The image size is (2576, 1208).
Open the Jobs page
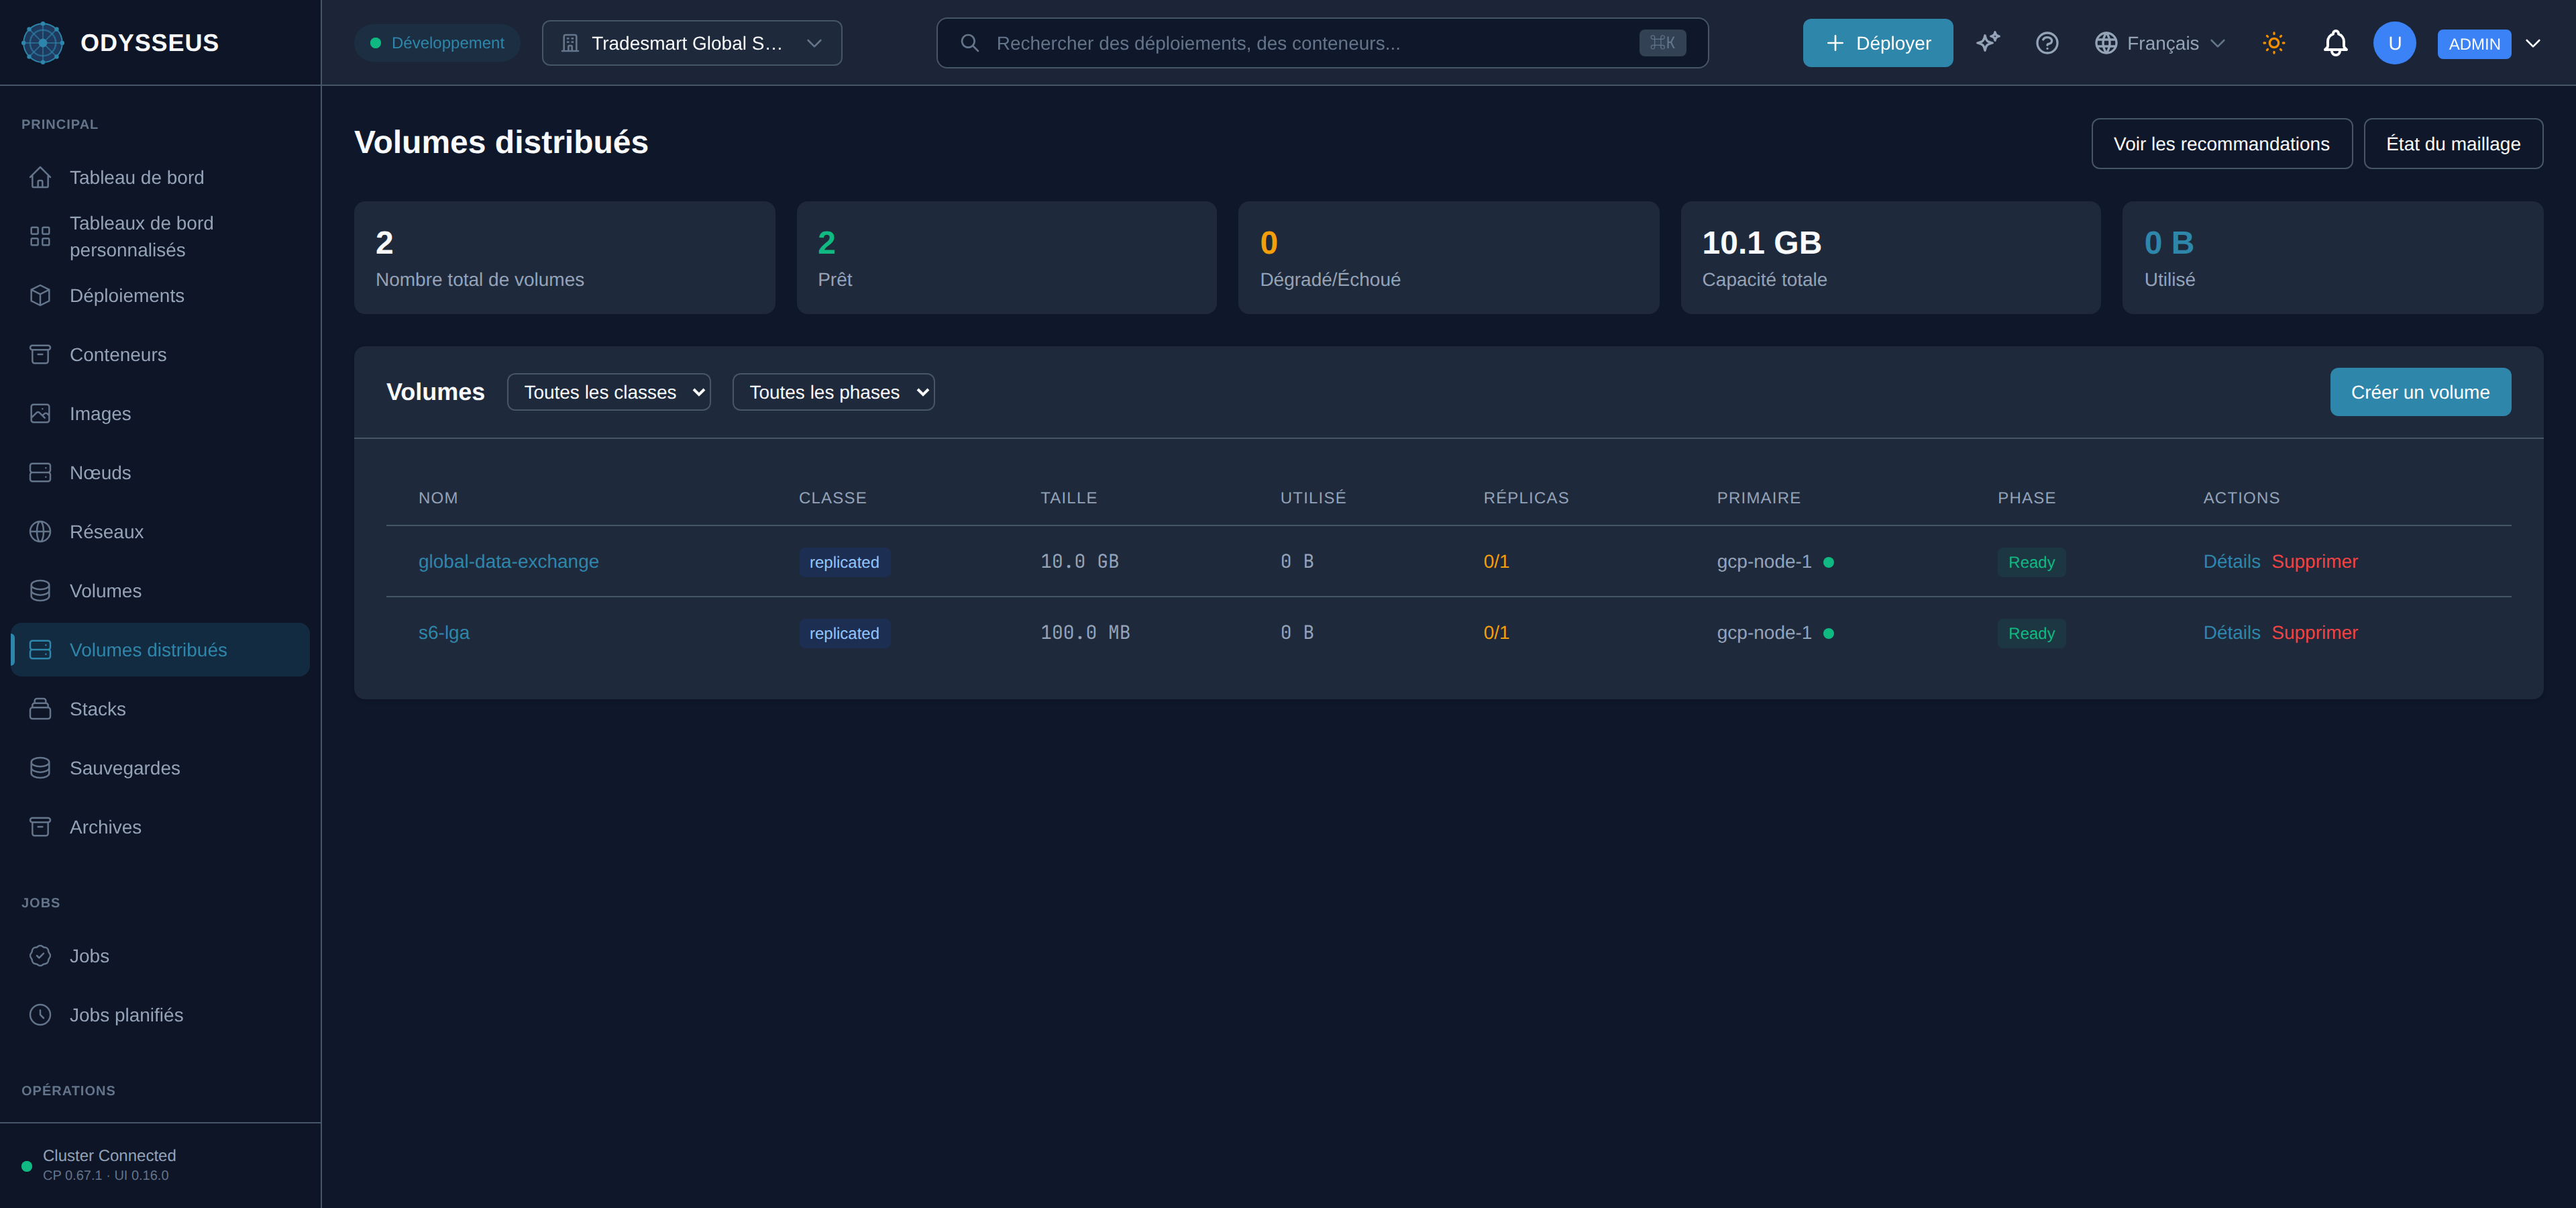(x=160, y=955)
